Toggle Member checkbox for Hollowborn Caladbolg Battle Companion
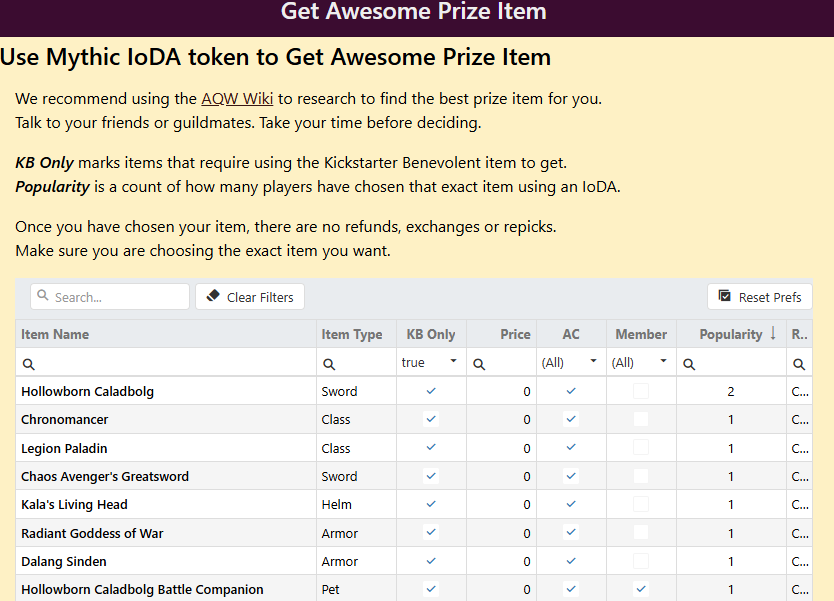The height and width of the screenshot is (601, 834). (641, 589)
